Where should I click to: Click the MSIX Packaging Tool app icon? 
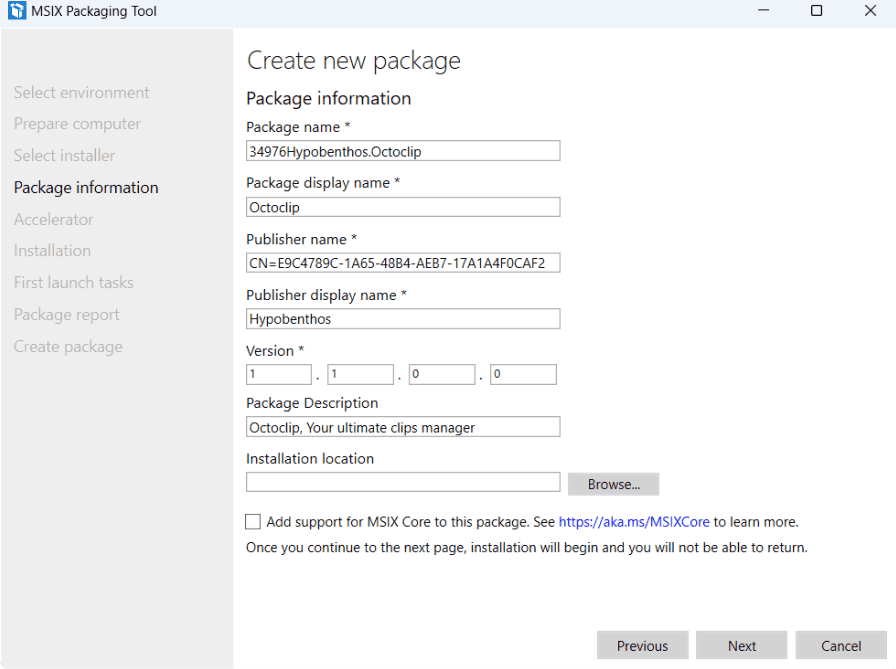point(17,11)
